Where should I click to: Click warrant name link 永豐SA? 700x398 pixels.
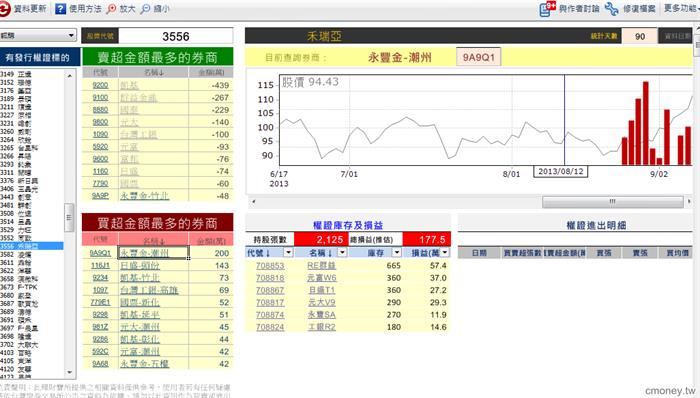tap(321, 315)
